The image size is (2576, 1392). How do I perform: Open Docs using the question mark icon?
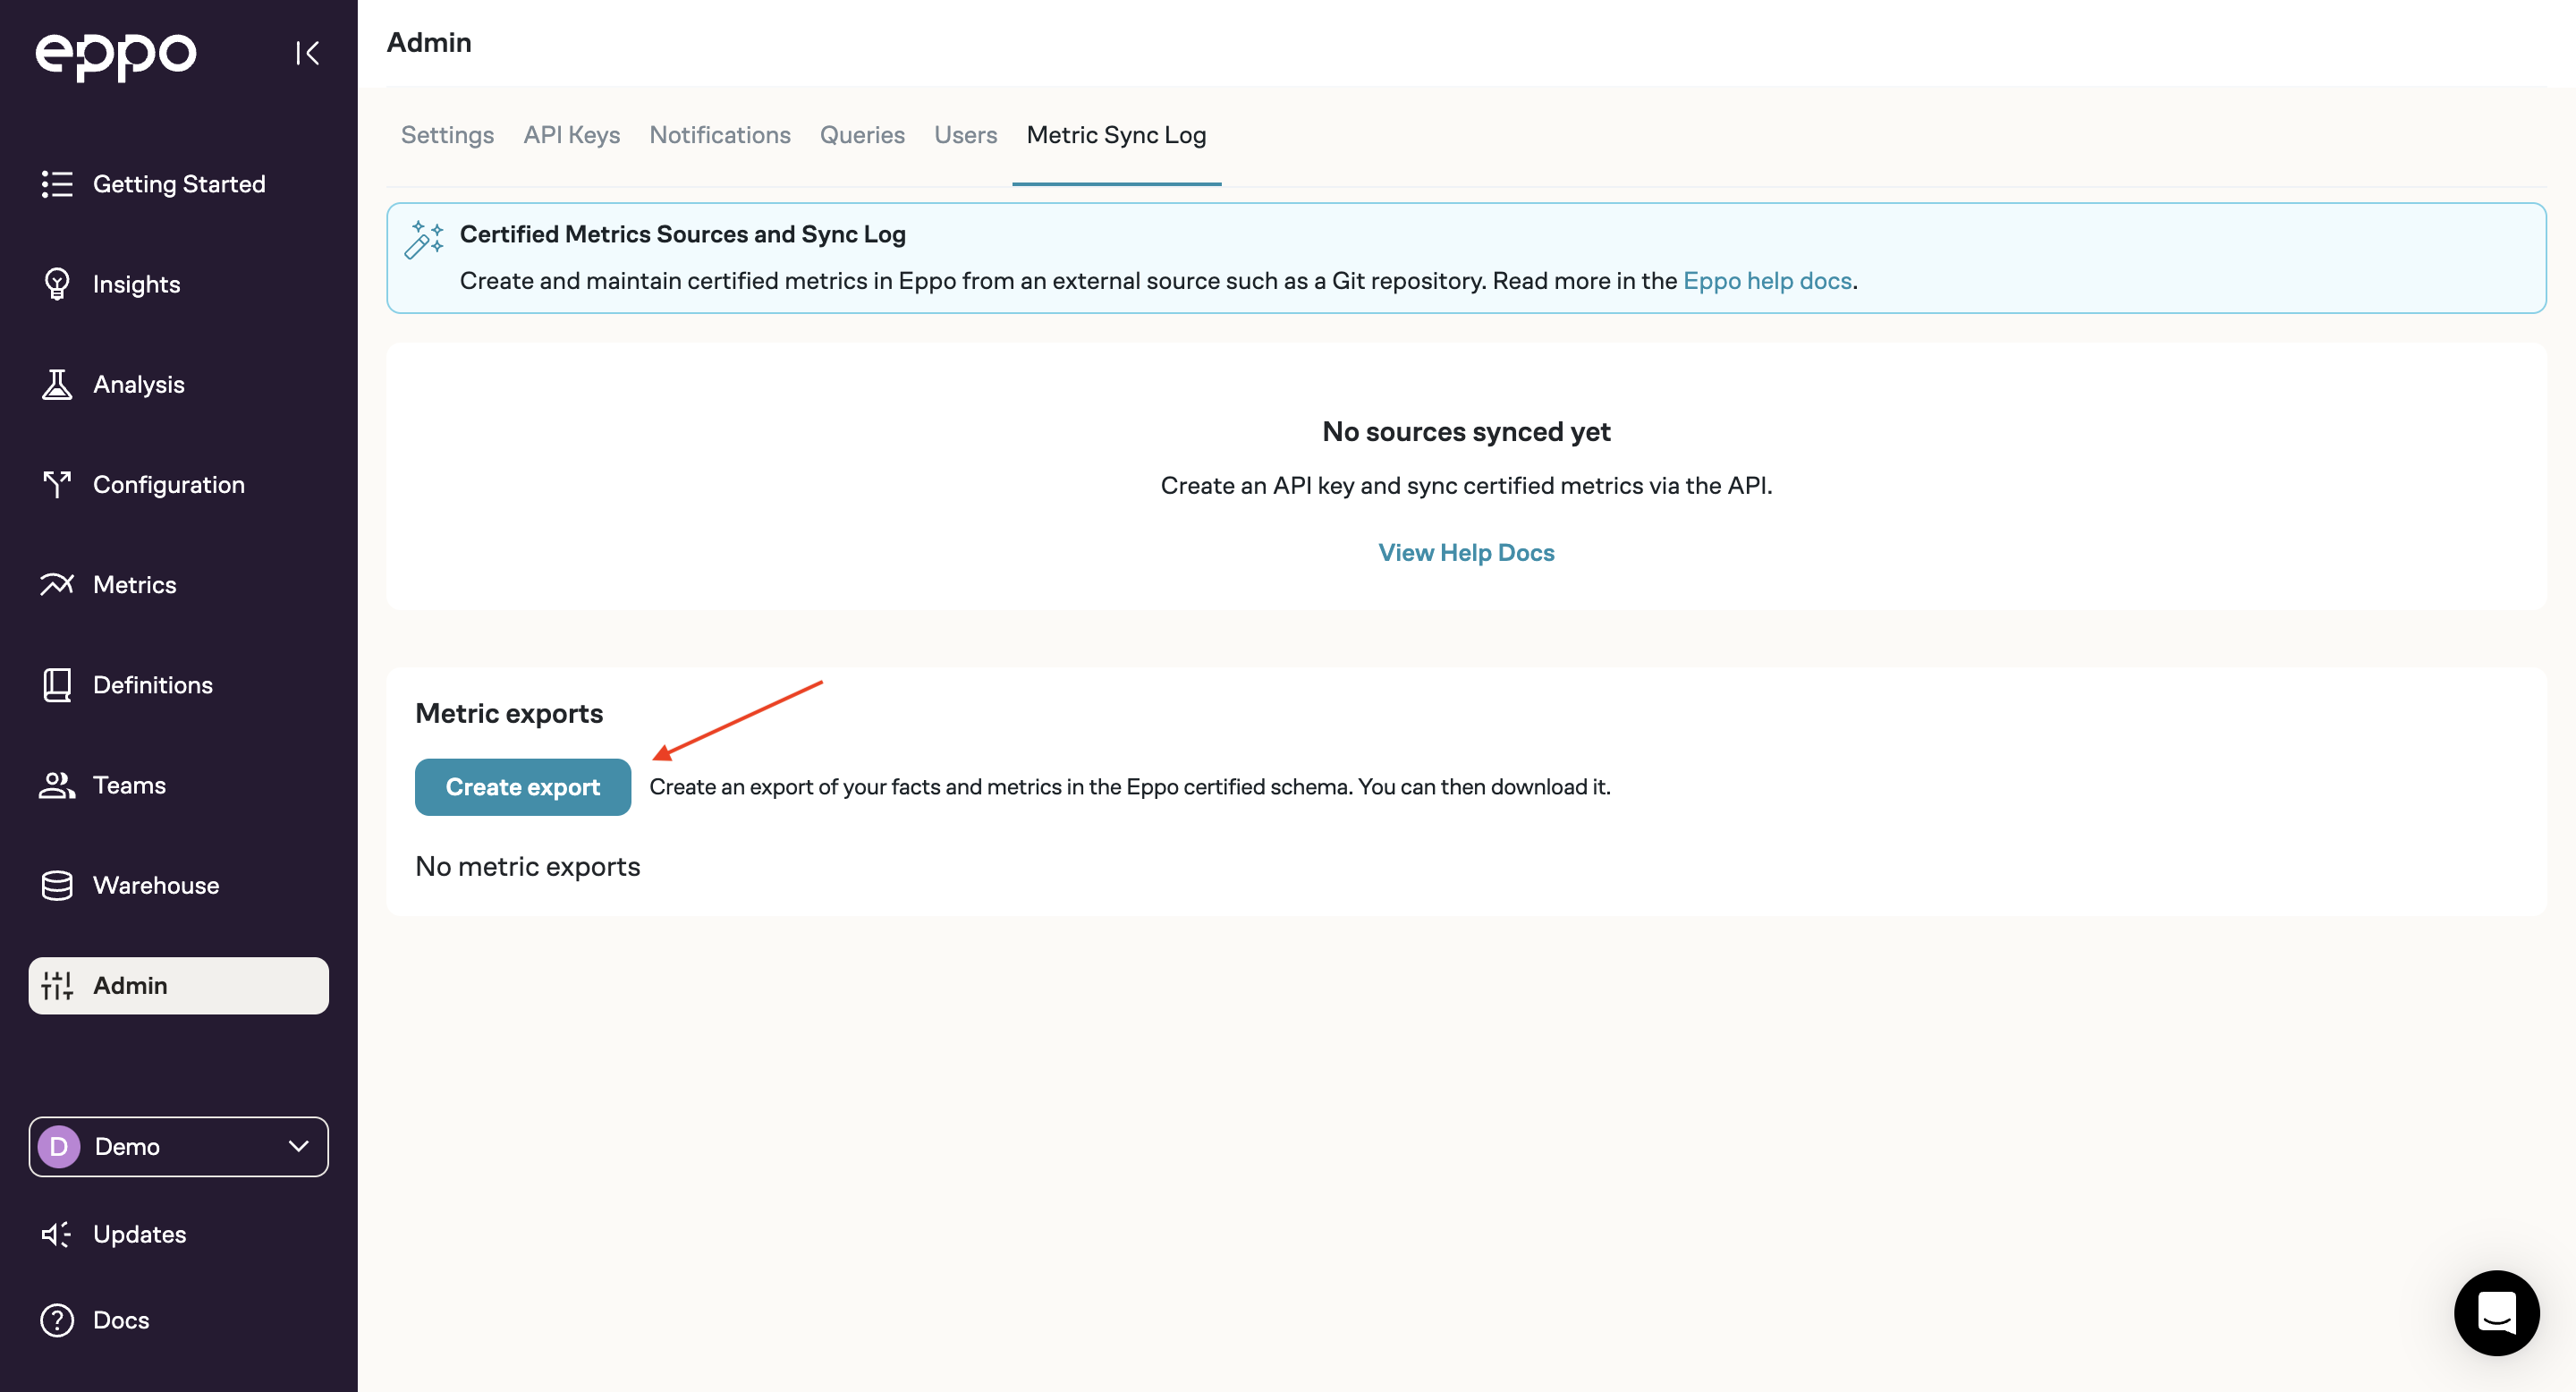(57, 1320)
